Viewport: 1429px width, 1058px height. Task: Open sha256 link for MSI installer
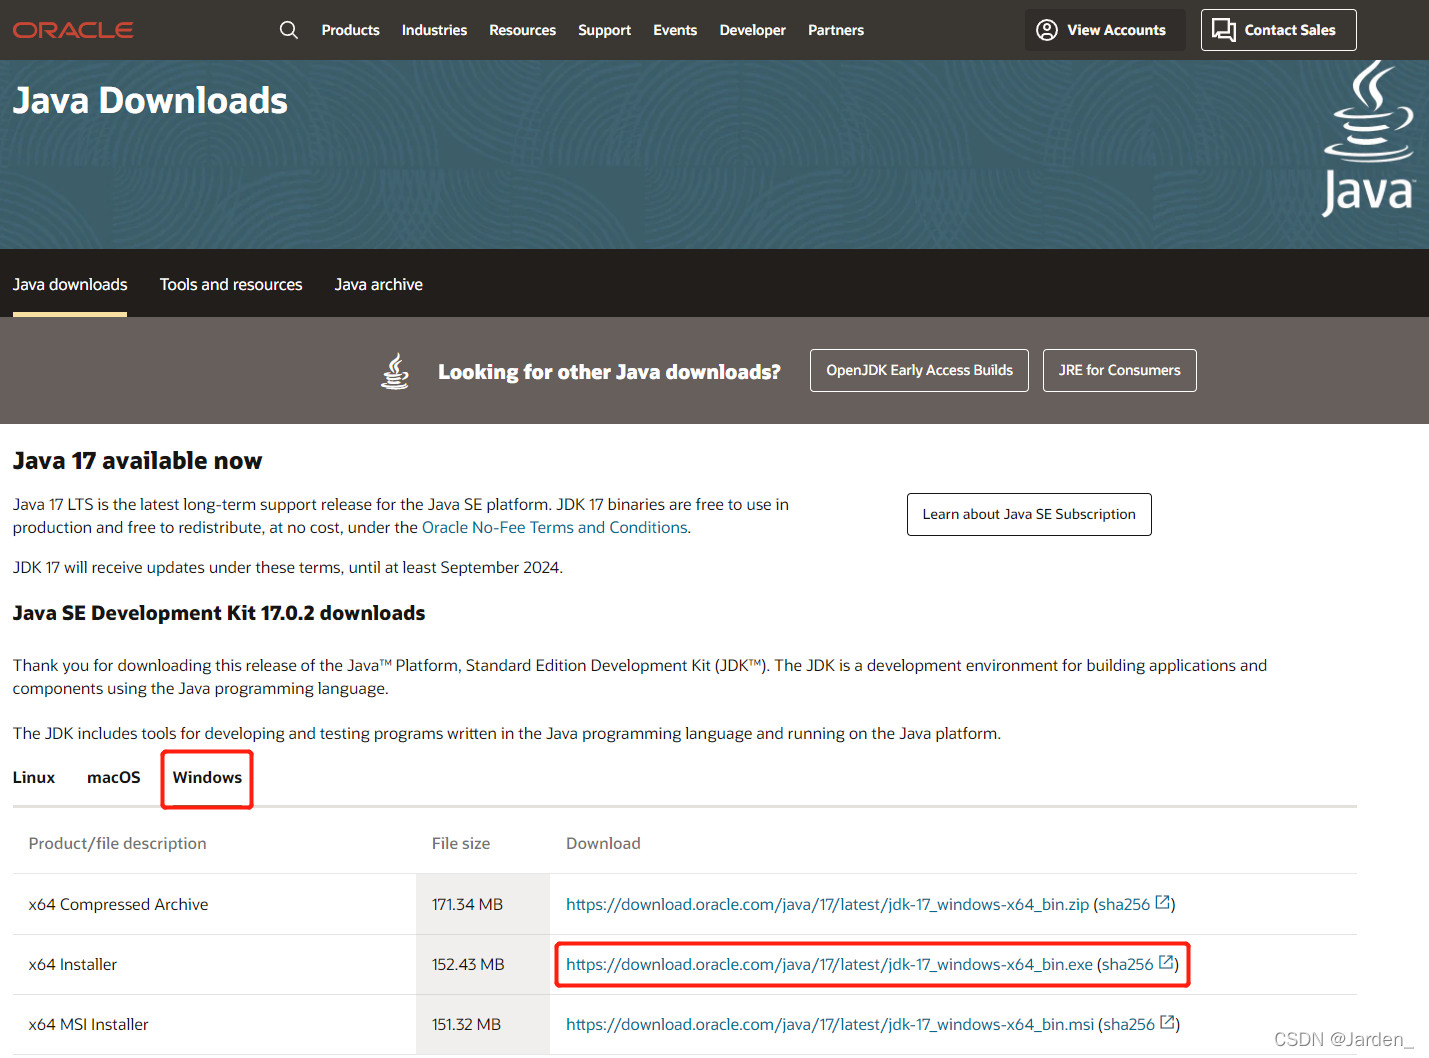coord(1129,1024)
